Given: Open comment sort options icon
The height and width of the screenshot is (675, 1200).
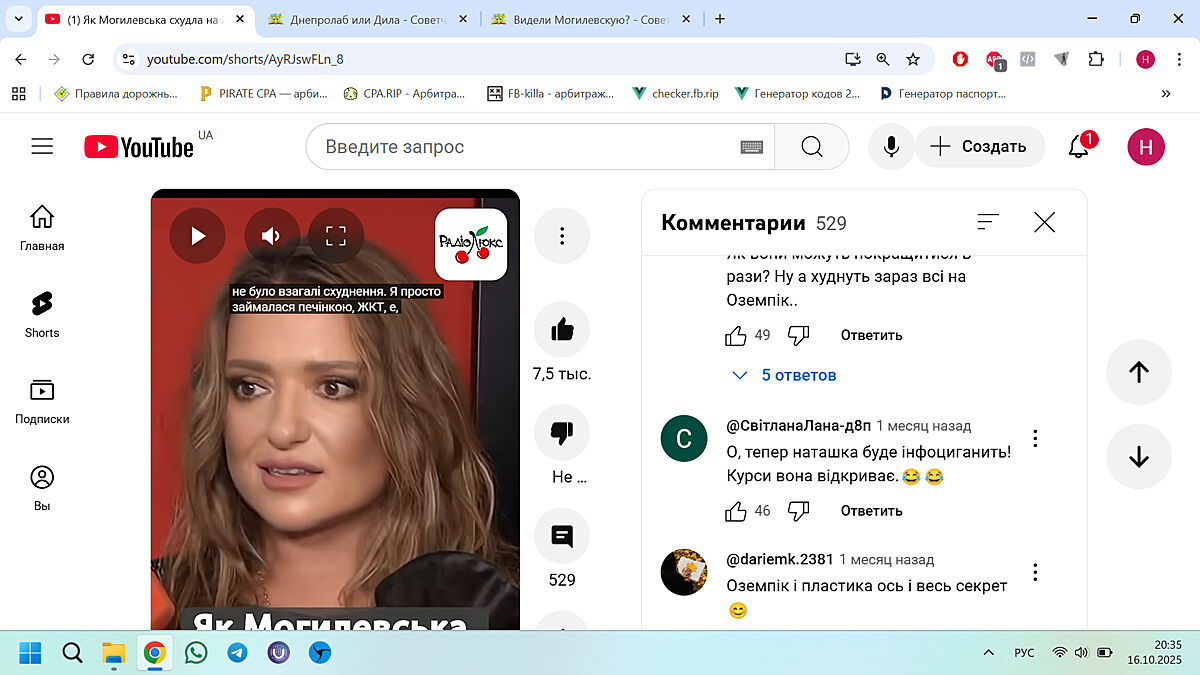Looking at the screenshot, I should click(x=988, y=222).
